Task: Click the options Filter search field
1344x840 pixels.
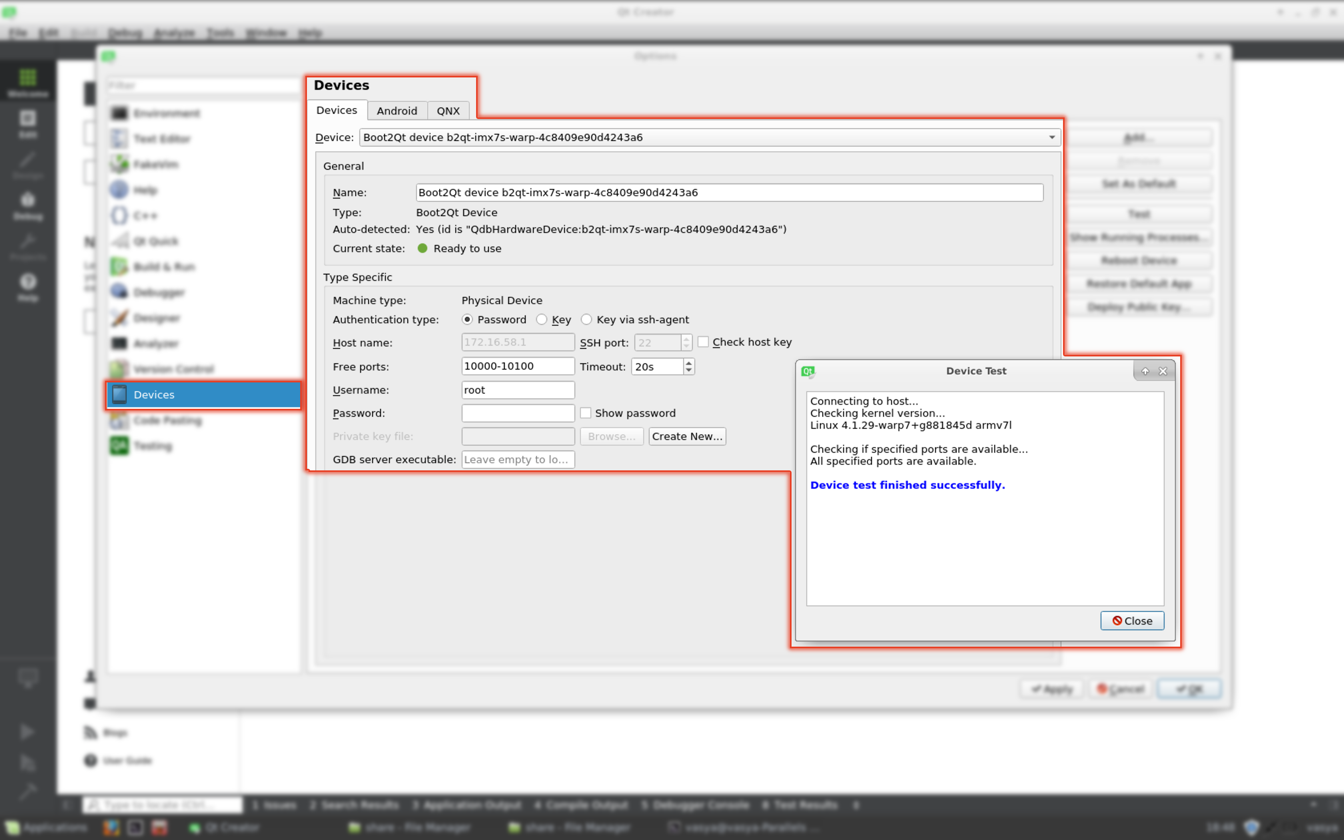Action: pyautogui.click(x=204, y=86)
